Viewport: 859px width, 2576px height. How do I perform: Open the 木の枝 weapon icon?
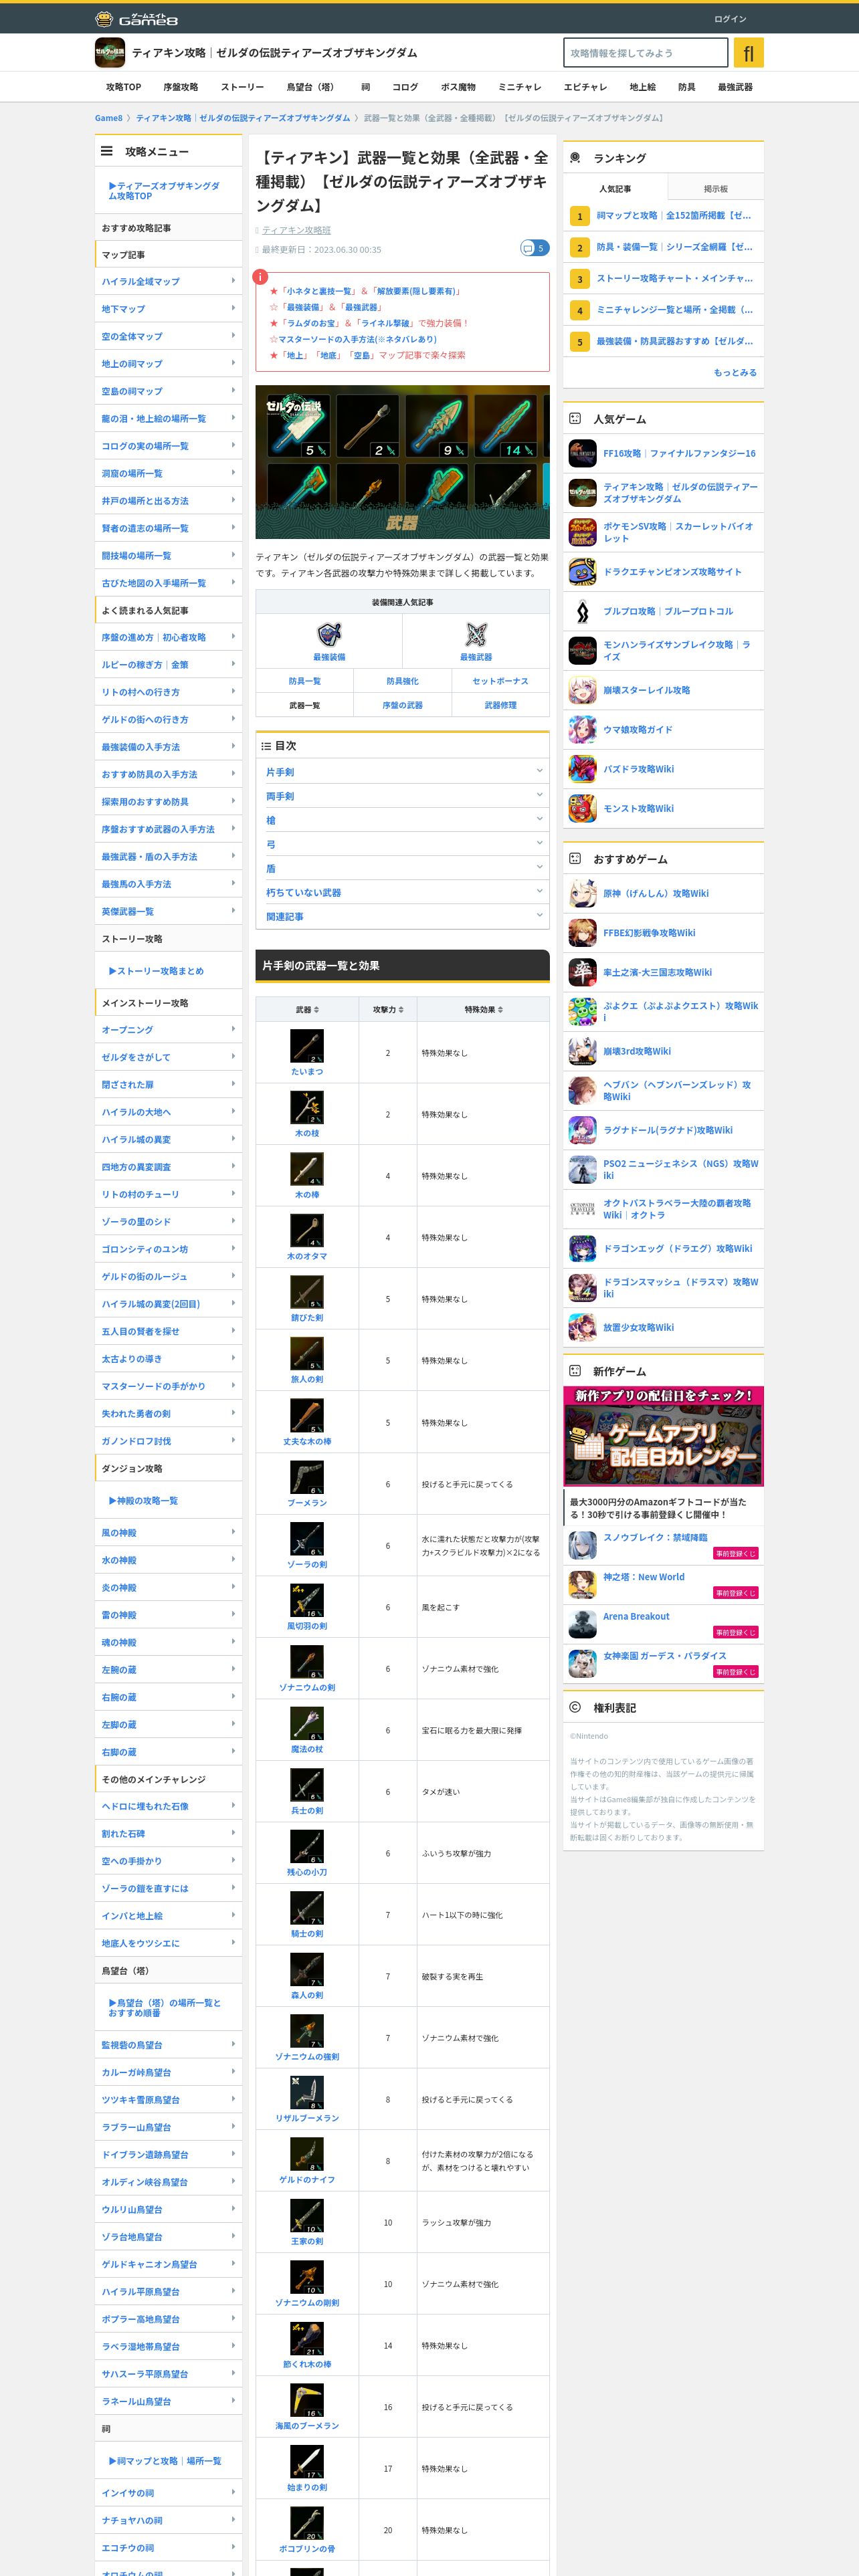(307, 1108)
